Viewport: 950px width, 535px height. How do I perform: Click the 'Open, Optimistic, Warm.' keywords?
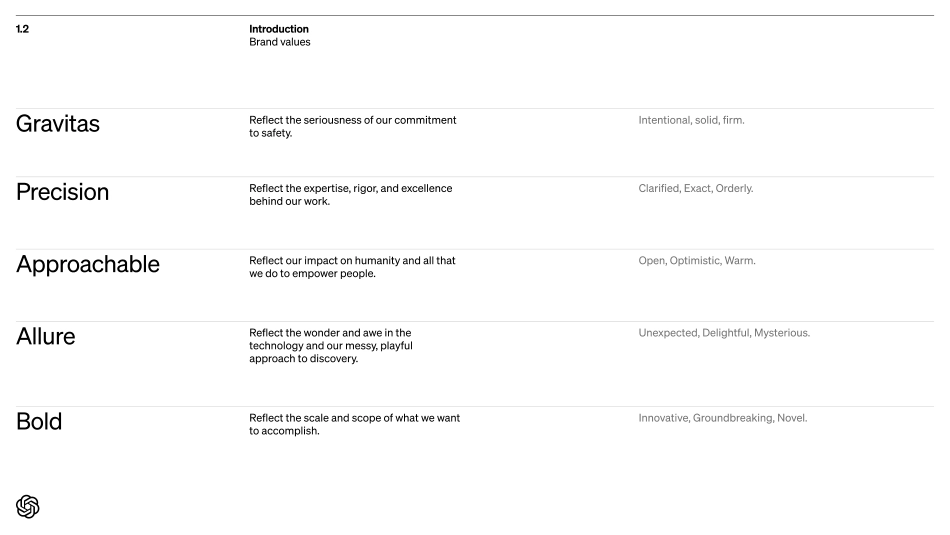[696, 260]
